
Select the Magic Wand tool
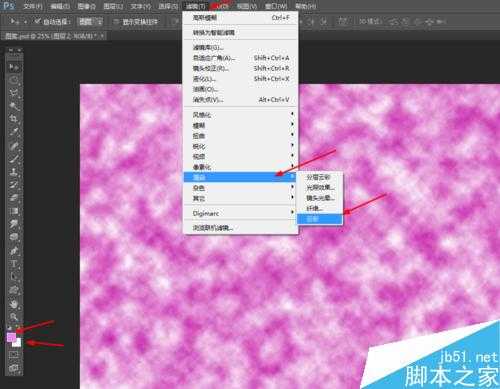(x=14, y=106)
